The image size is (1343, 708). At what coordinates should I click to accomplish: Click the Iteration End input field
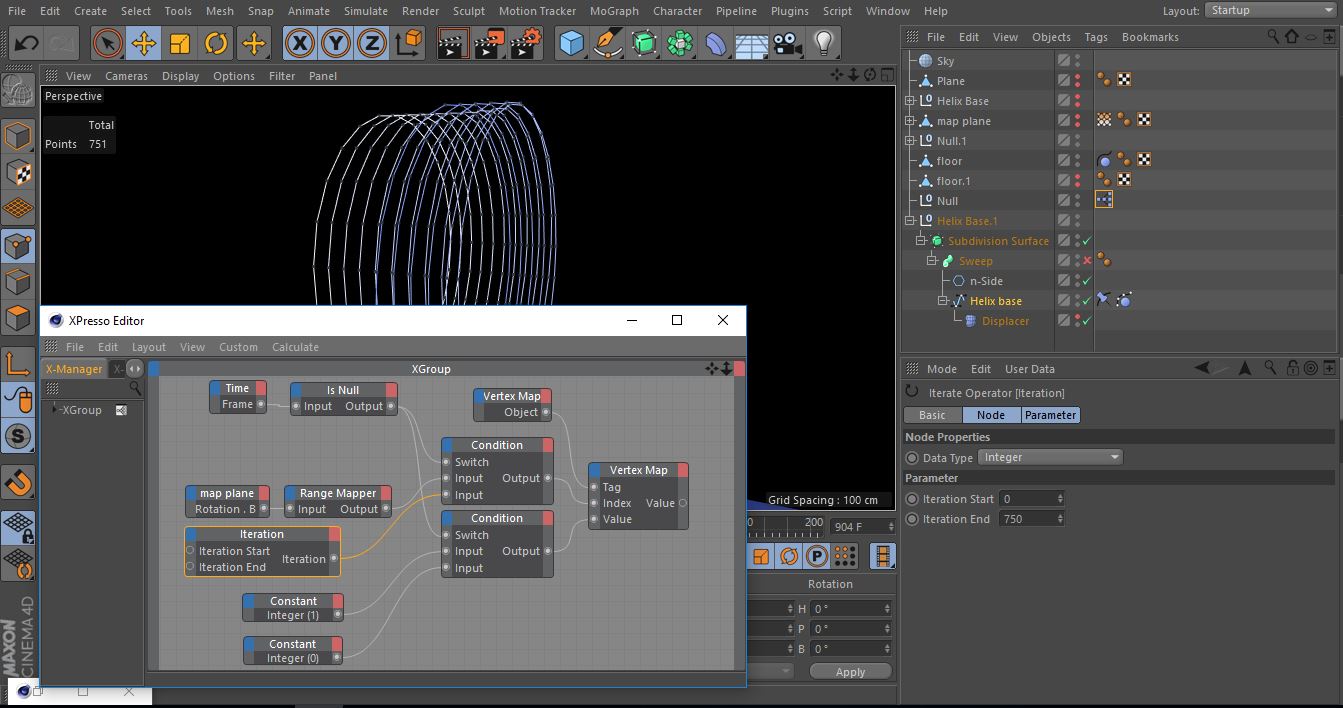click(1027, 519)
